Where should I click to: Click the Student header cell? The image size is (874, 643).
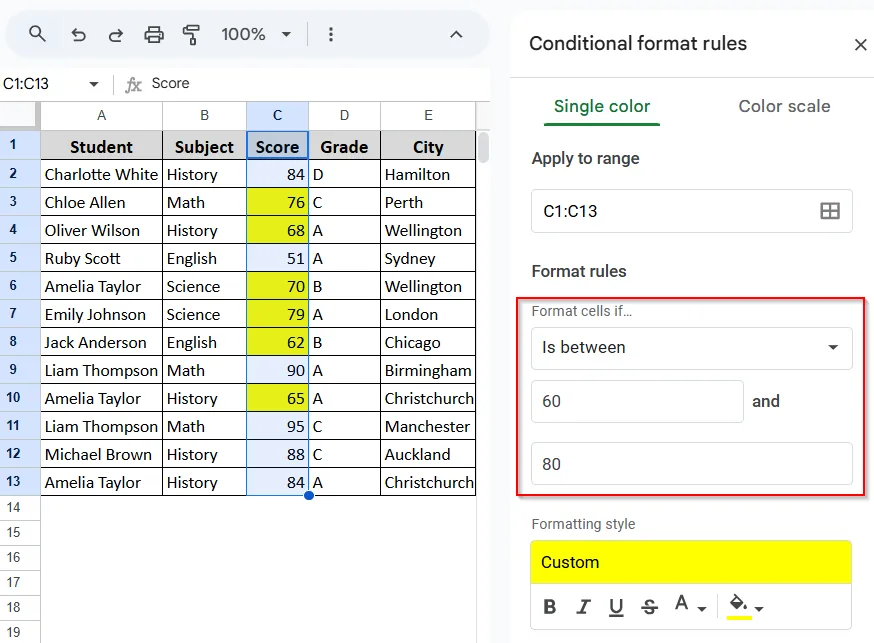coord(101,147)
